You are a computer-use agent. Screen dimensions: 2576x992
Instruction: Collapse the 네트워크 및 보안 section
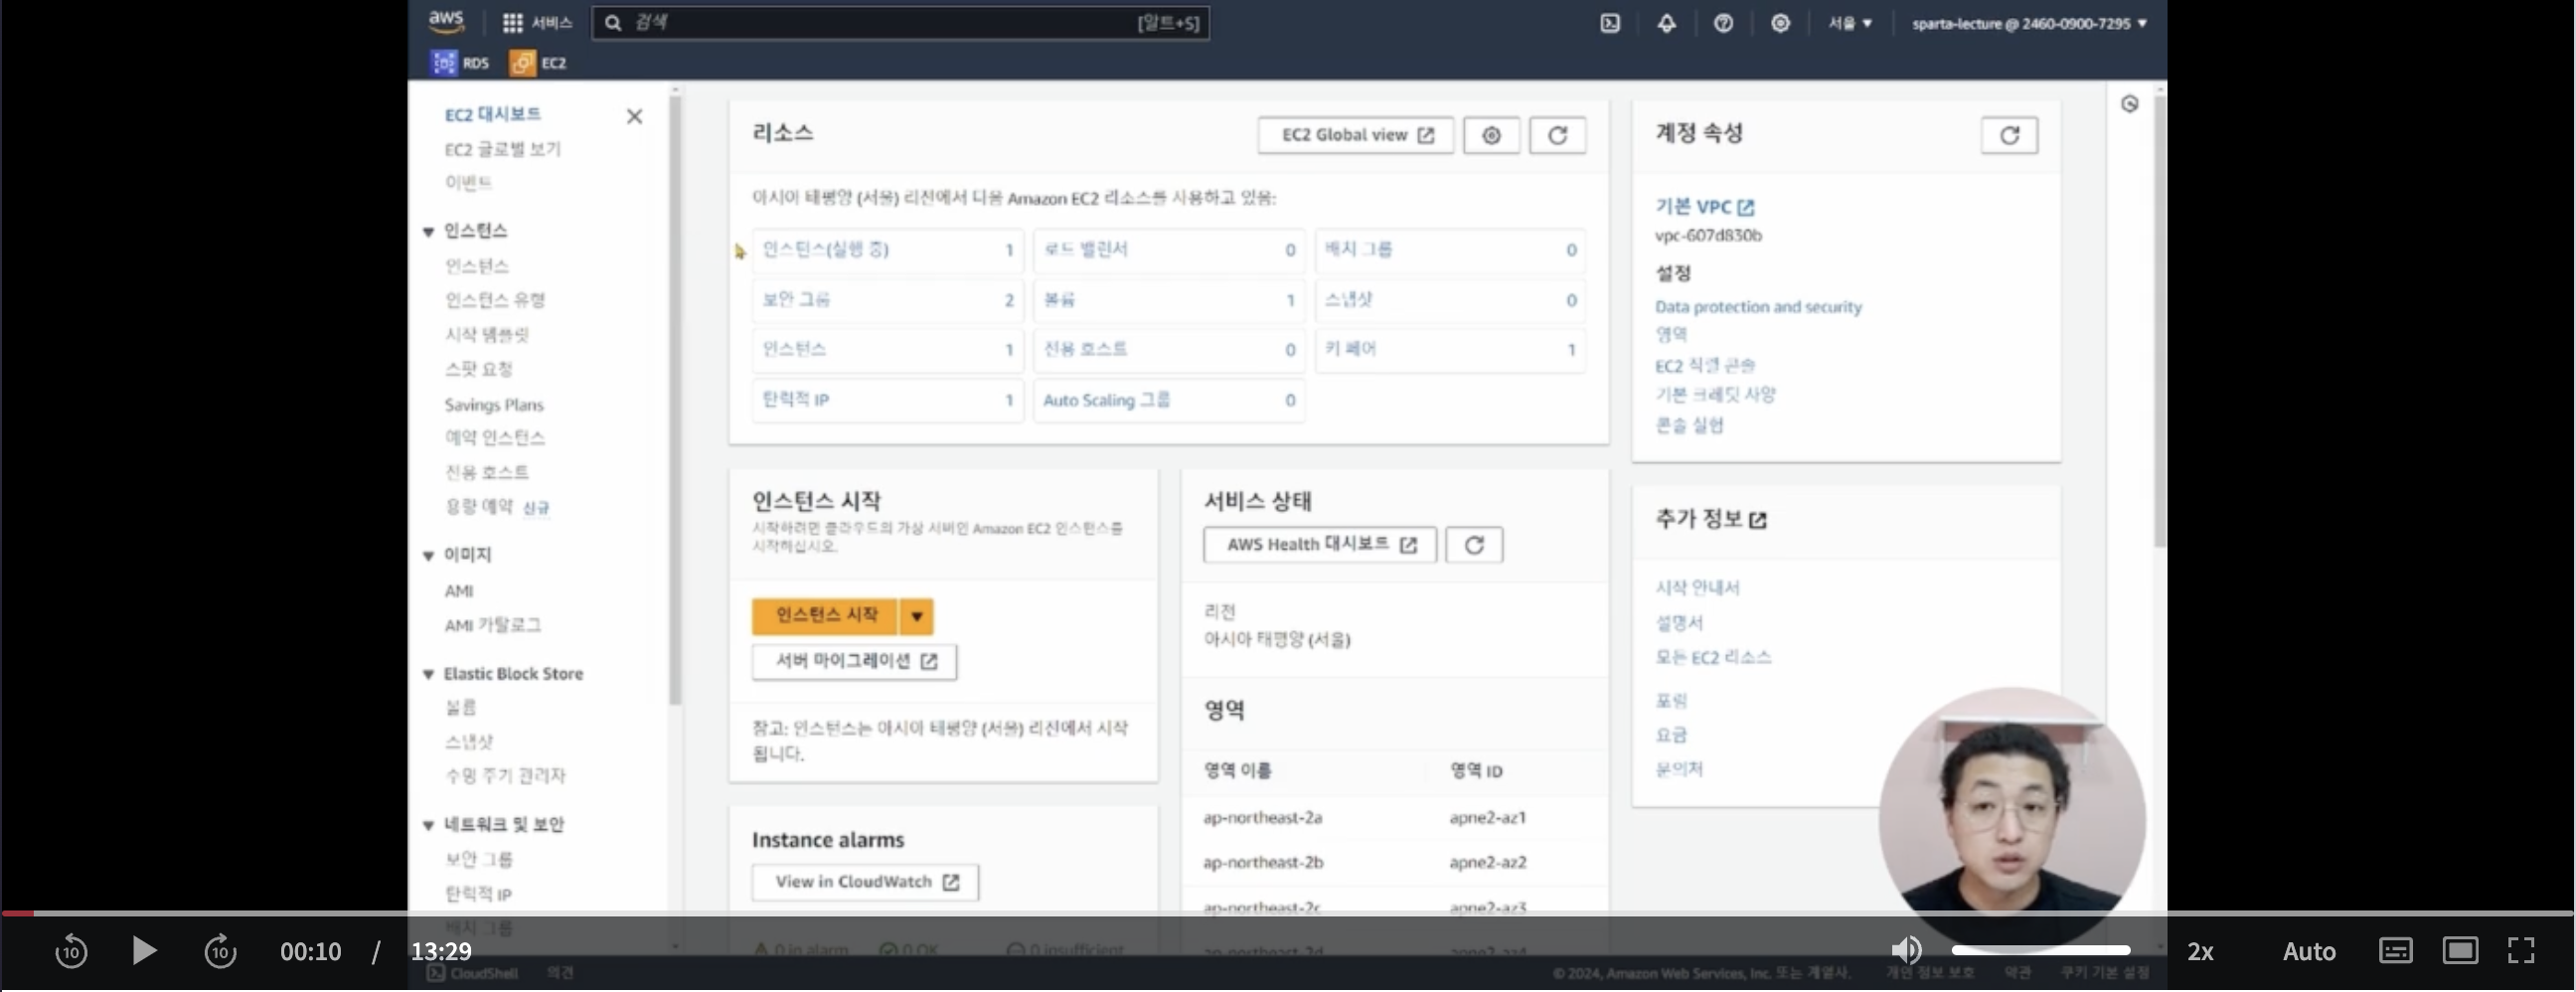(428, 826)
